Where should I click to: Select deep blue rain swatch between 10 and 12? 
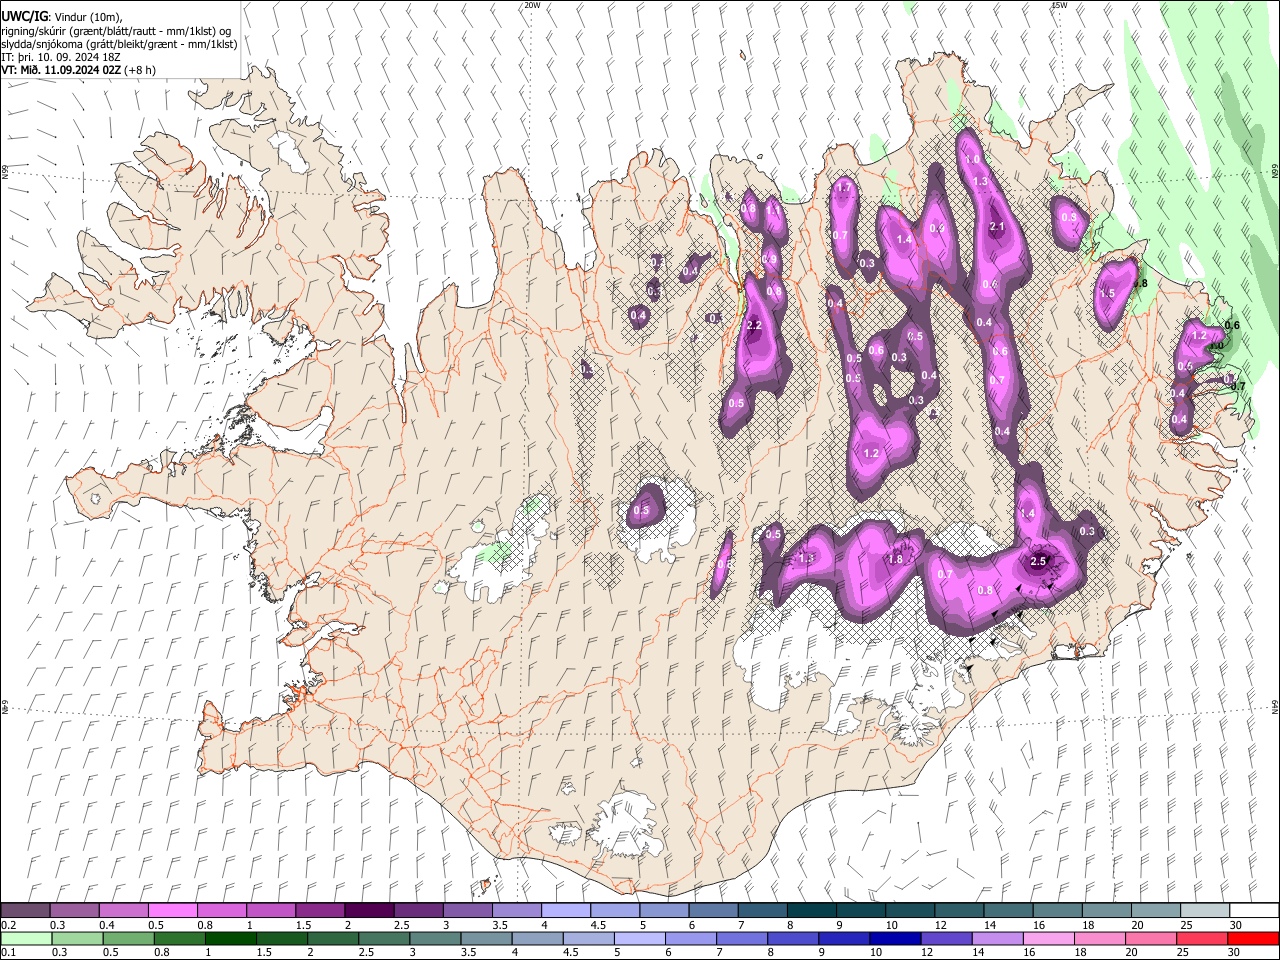pyautogui.click(x=894, y=938)
